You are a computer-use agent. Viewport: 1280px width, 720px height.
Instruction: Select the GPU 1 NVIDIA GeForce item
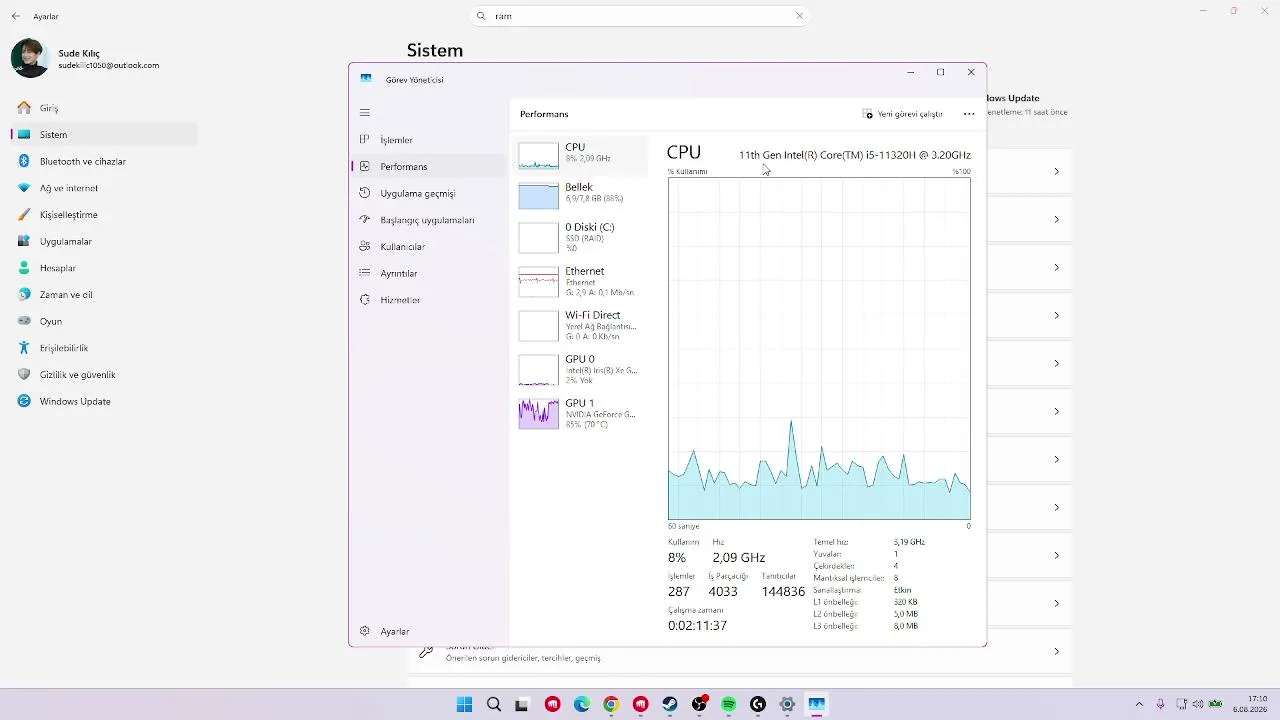[x=581, y=413]
